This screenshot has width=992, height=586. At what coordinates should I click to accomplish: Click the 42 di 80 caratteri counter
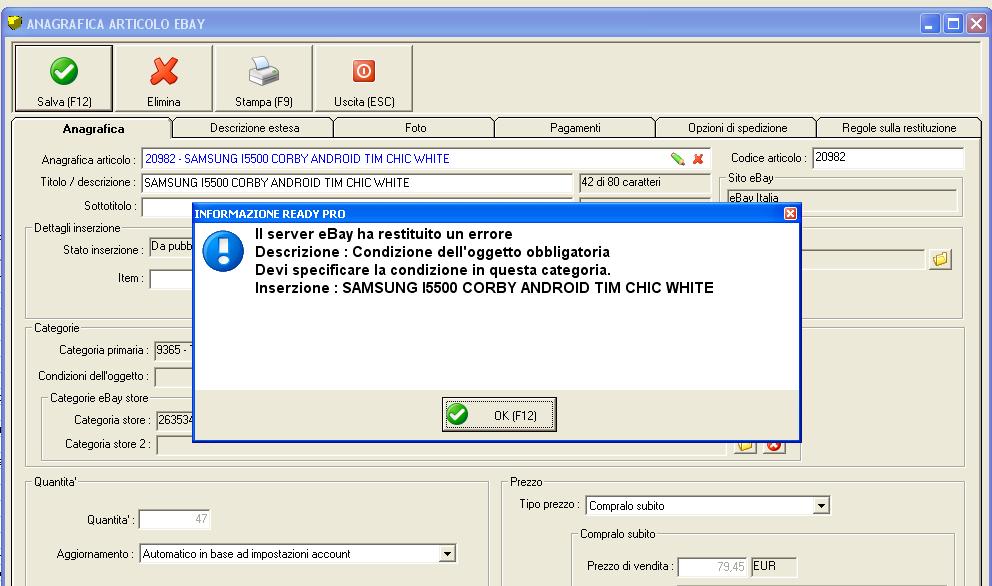tap(645, 182)
